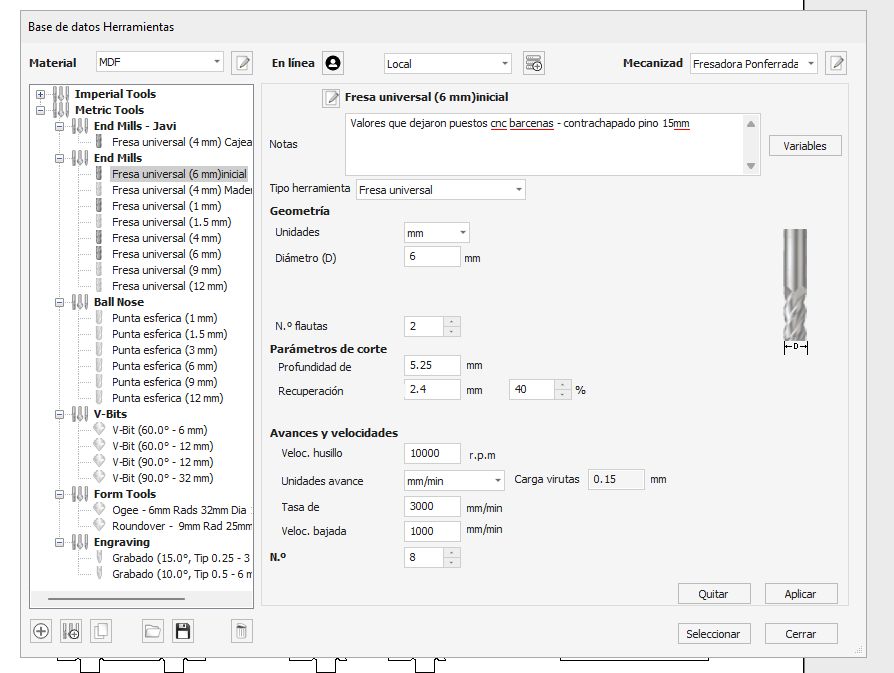Open Tipo herramienta dropdown
This screenshot has height=673, width=894.
click(440, 190)
